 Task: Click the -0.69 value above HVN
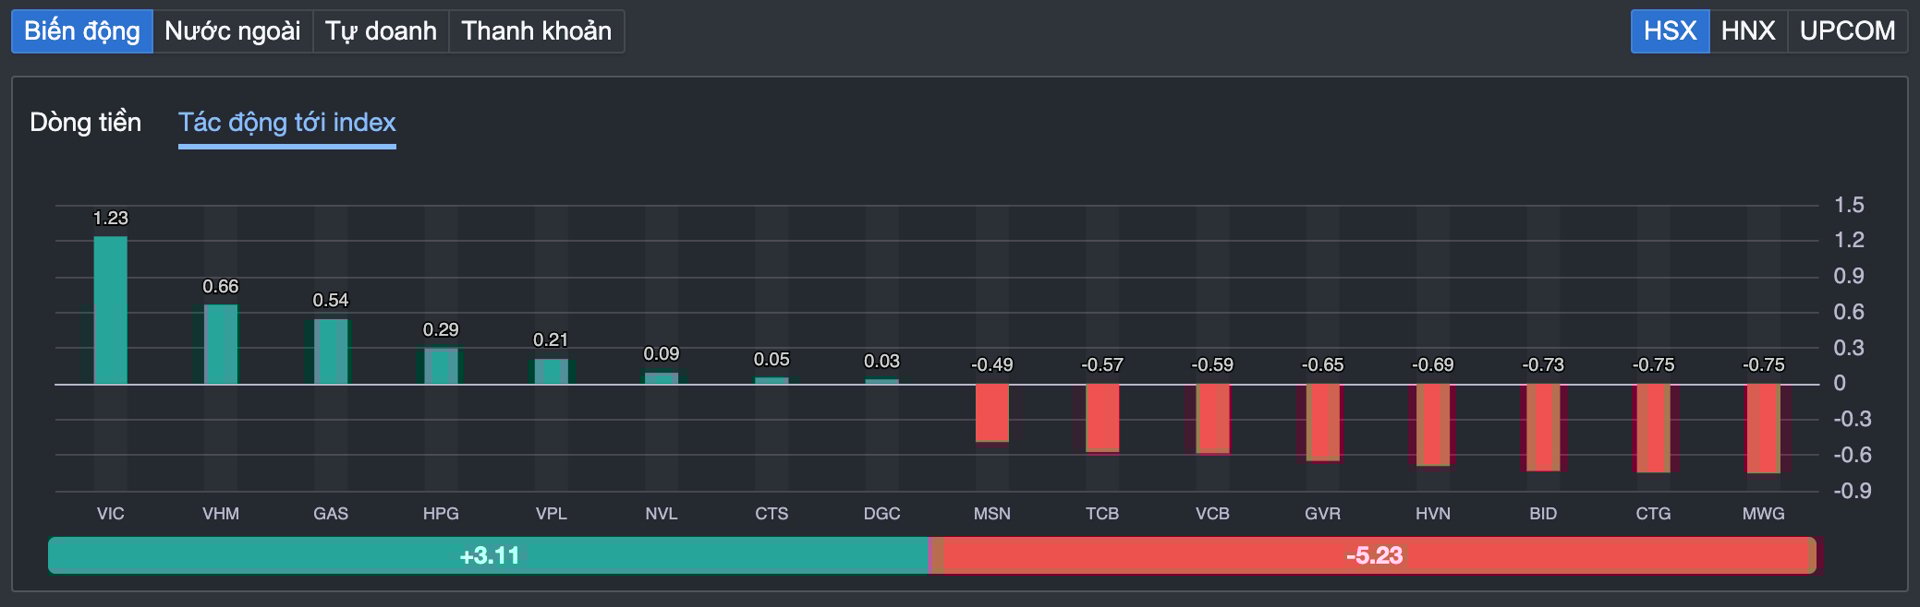point(1433,365)
